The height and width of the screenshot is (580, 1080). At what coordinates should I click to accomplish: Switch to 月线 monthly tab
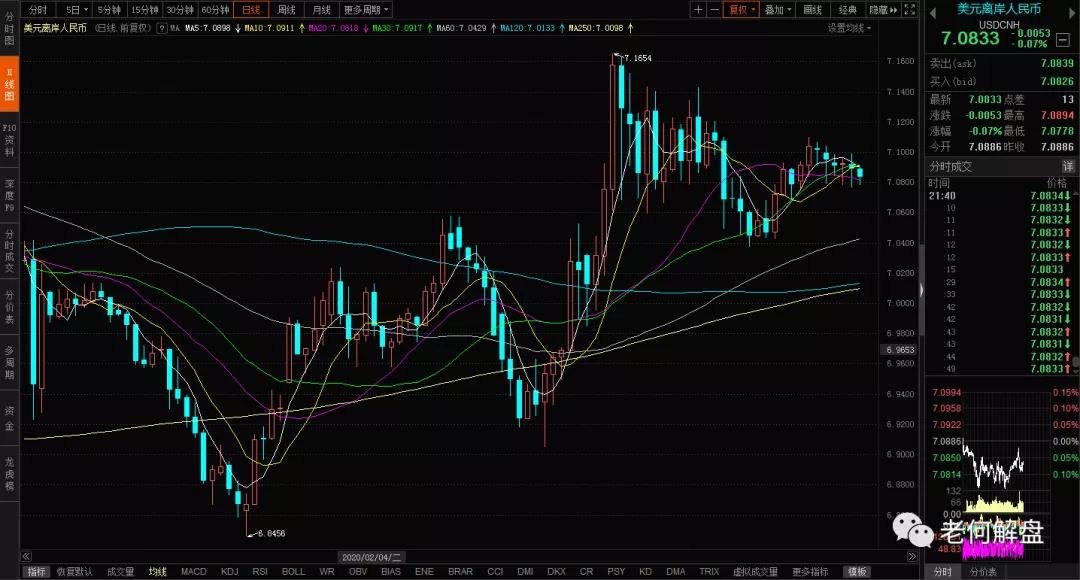[x=322, y=10]
